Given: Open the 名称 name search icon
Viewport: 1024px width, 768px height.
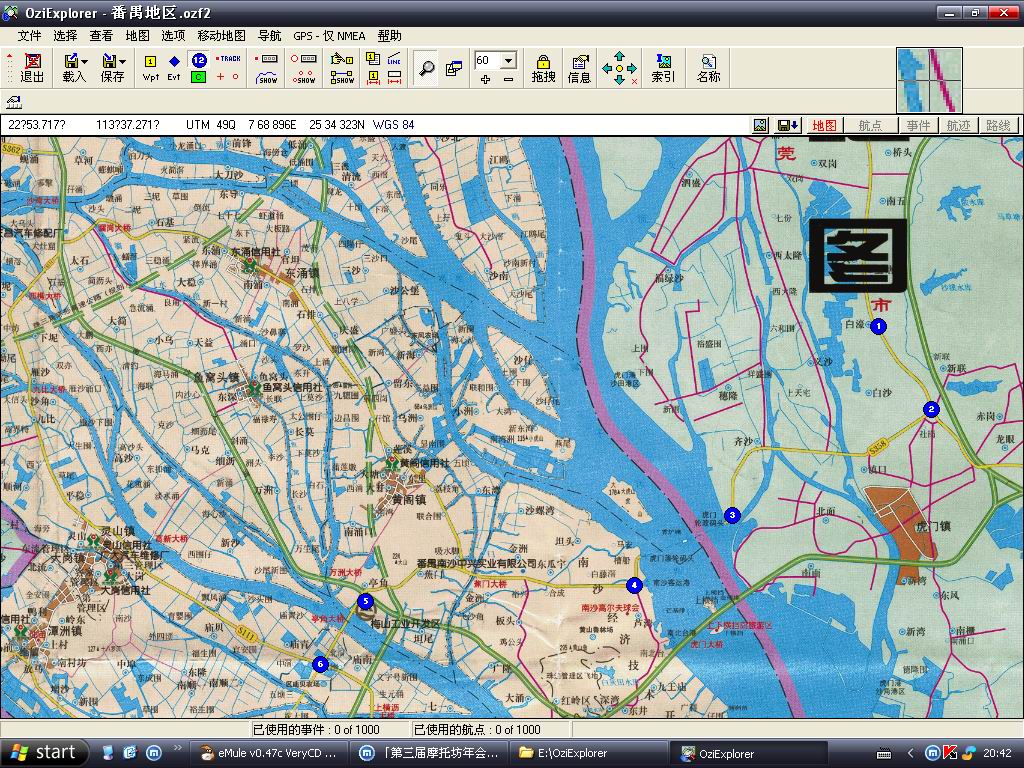Looking at the screenshot, I should pyautogui.click(x=708, y=68).
